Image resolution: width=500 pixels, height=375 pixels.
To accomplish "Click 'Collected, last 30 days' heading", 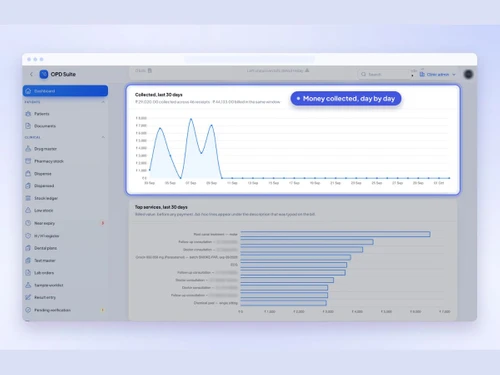I will [159, 95].
